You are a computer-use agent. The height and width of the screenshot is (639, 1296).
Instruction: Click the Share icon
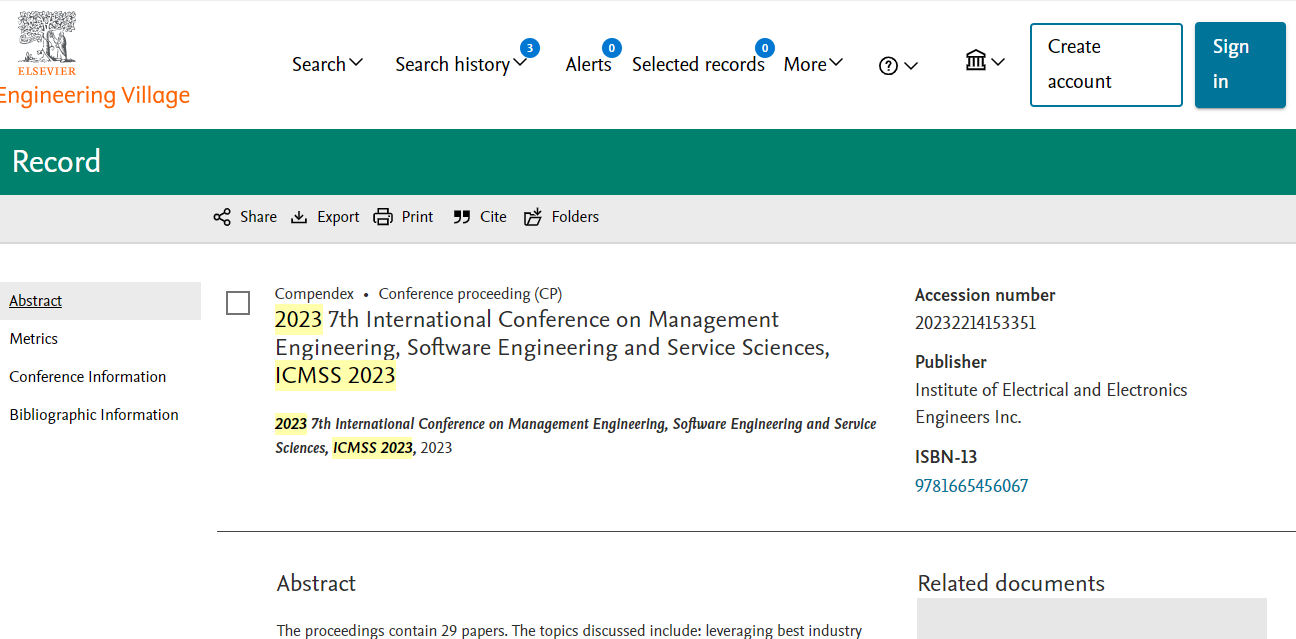(222, 217)
